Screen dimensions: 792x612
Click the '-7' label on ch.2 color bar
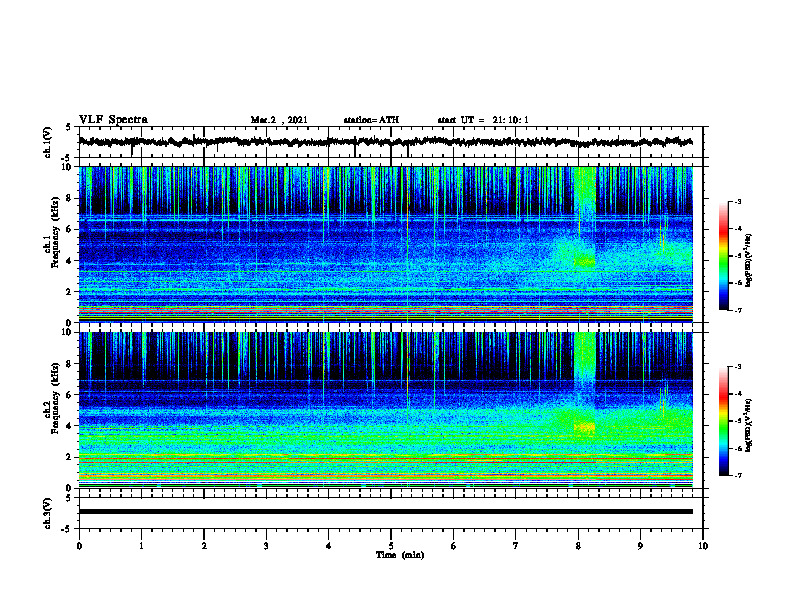[737, 475]
